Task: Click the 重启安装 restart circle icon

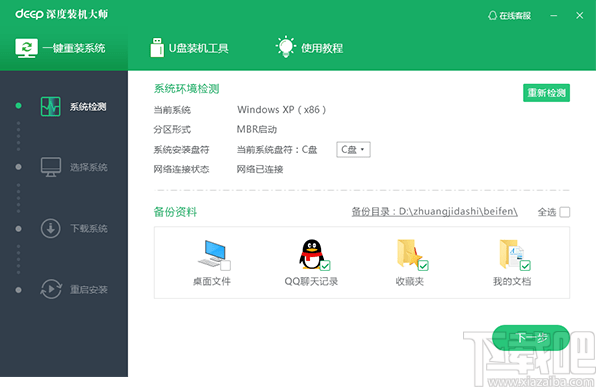Action: pyautogui.click(x=51, y=289)
